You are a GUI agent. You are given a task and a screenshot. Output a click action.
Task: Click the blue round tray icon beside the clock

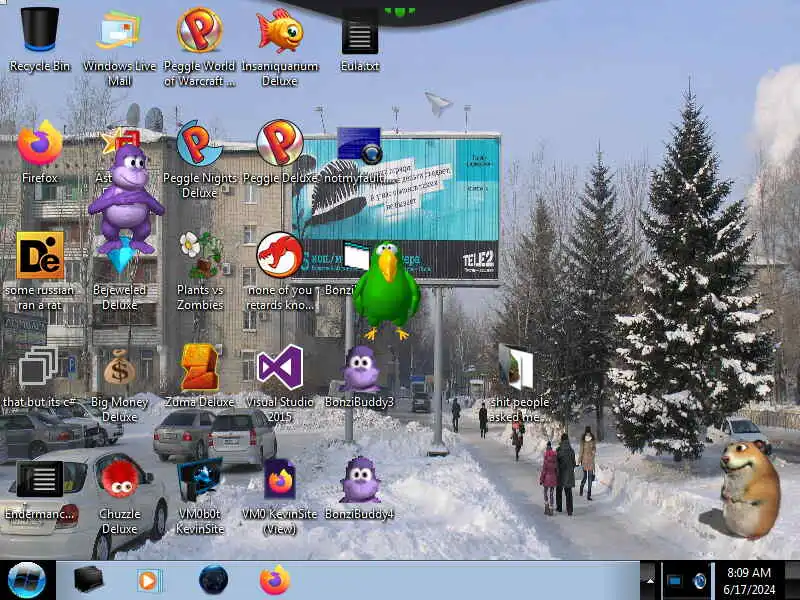click(700, 581)
